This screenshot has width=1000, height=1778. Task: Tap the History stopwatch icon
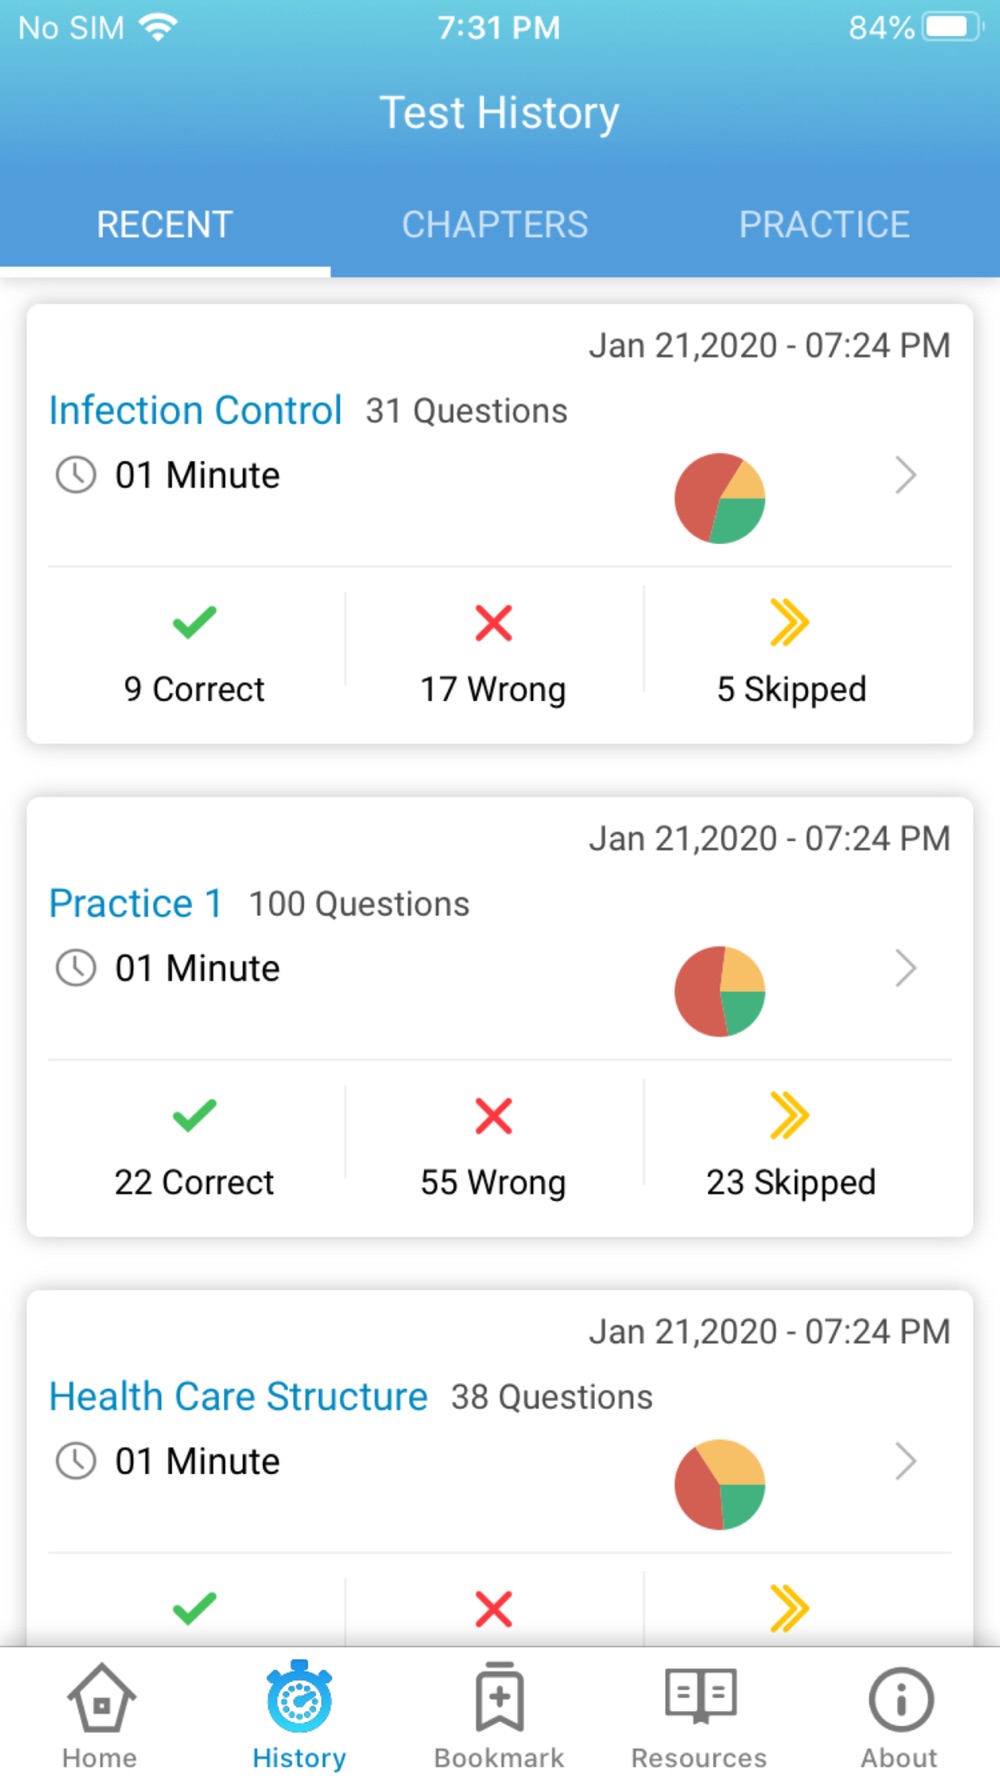coord(299,1697)
